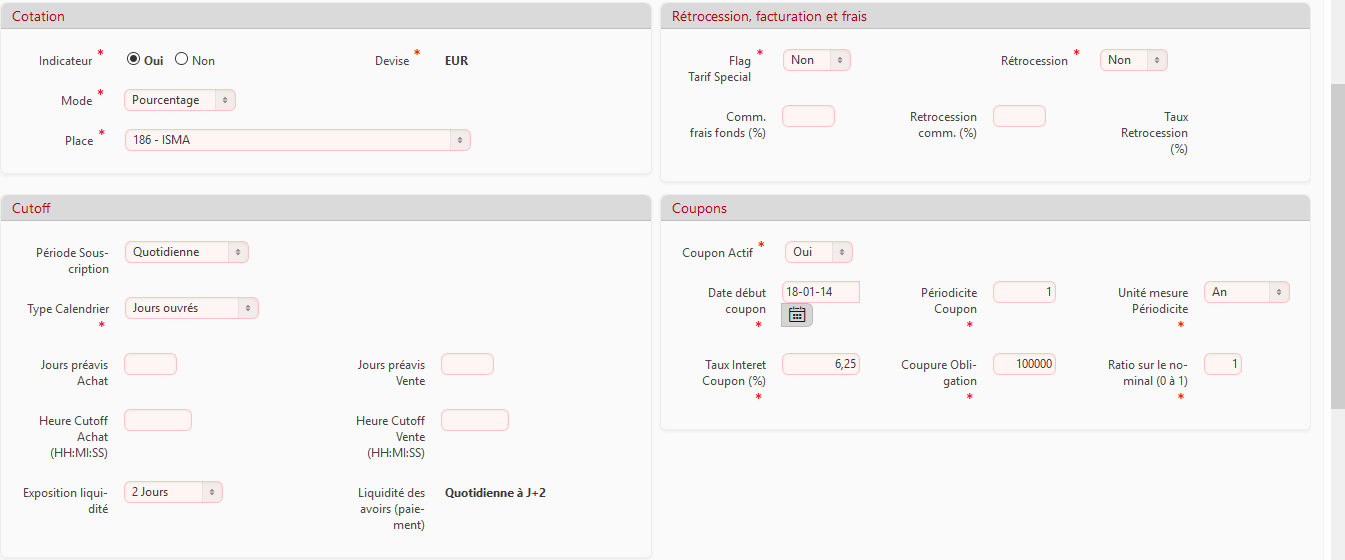Open the Flag Tarif Special dropdown
Screen dimensions: 1345x560
816,60
